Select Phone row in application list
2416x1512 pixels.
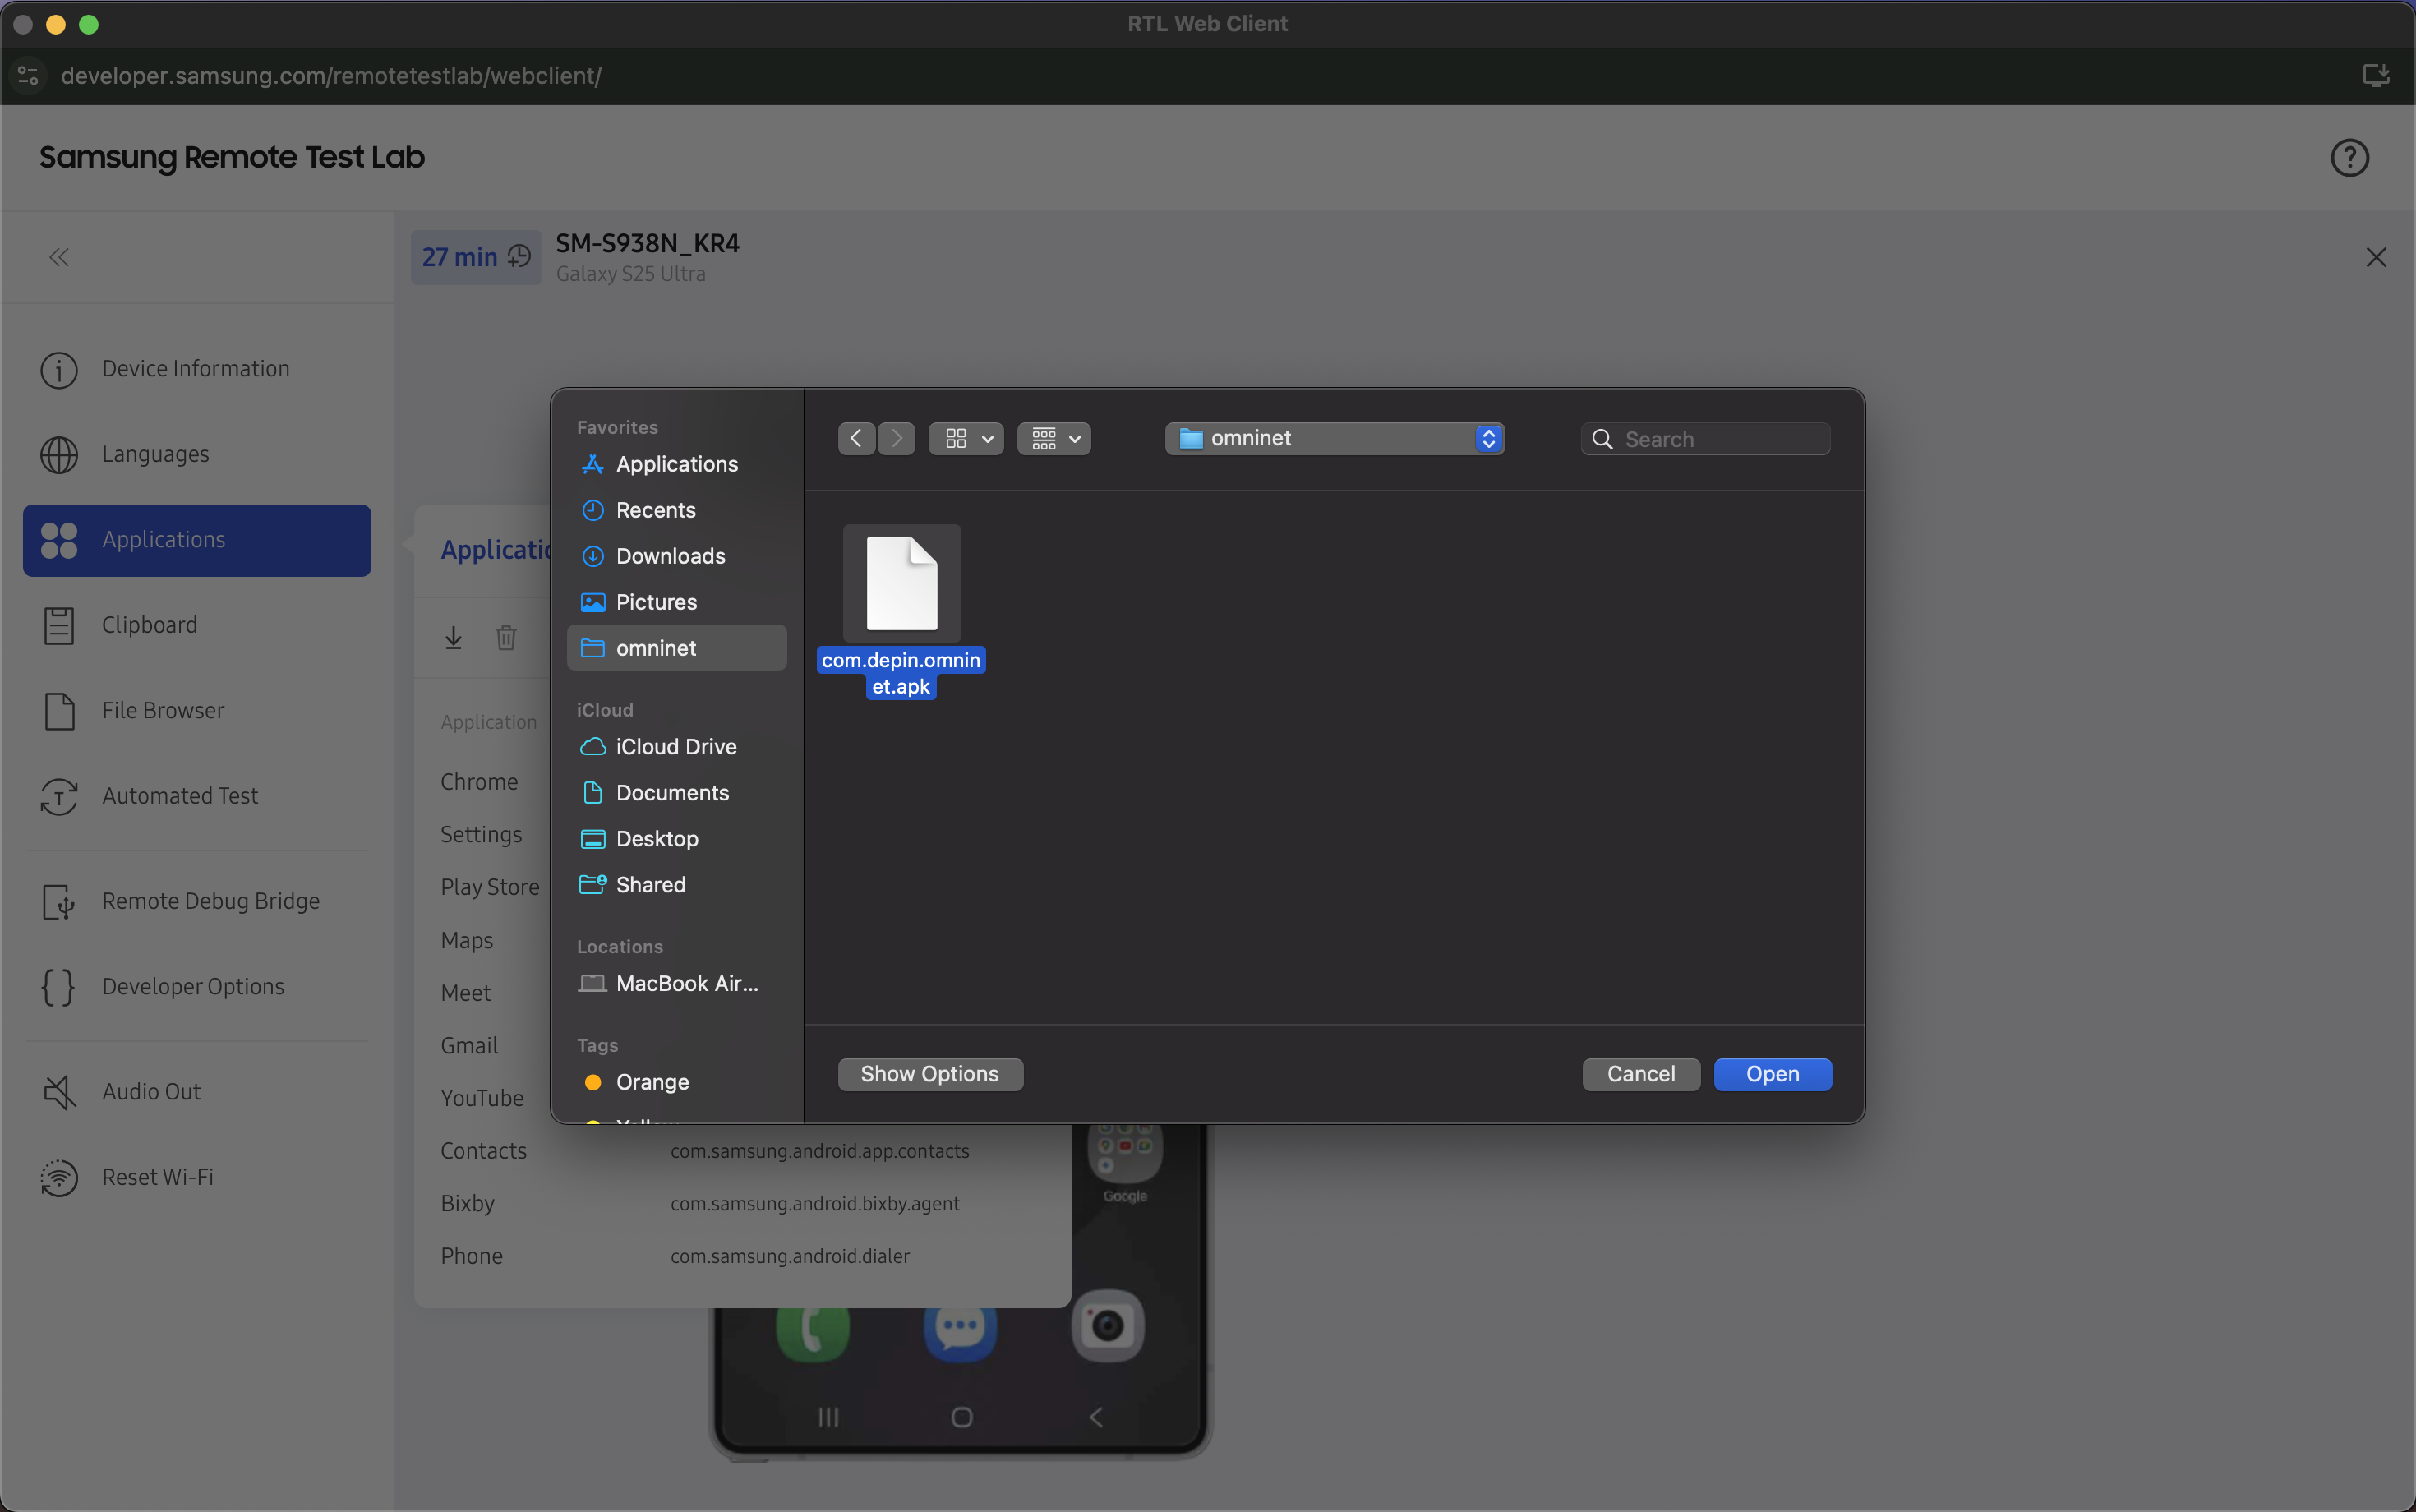(742, 1256)
